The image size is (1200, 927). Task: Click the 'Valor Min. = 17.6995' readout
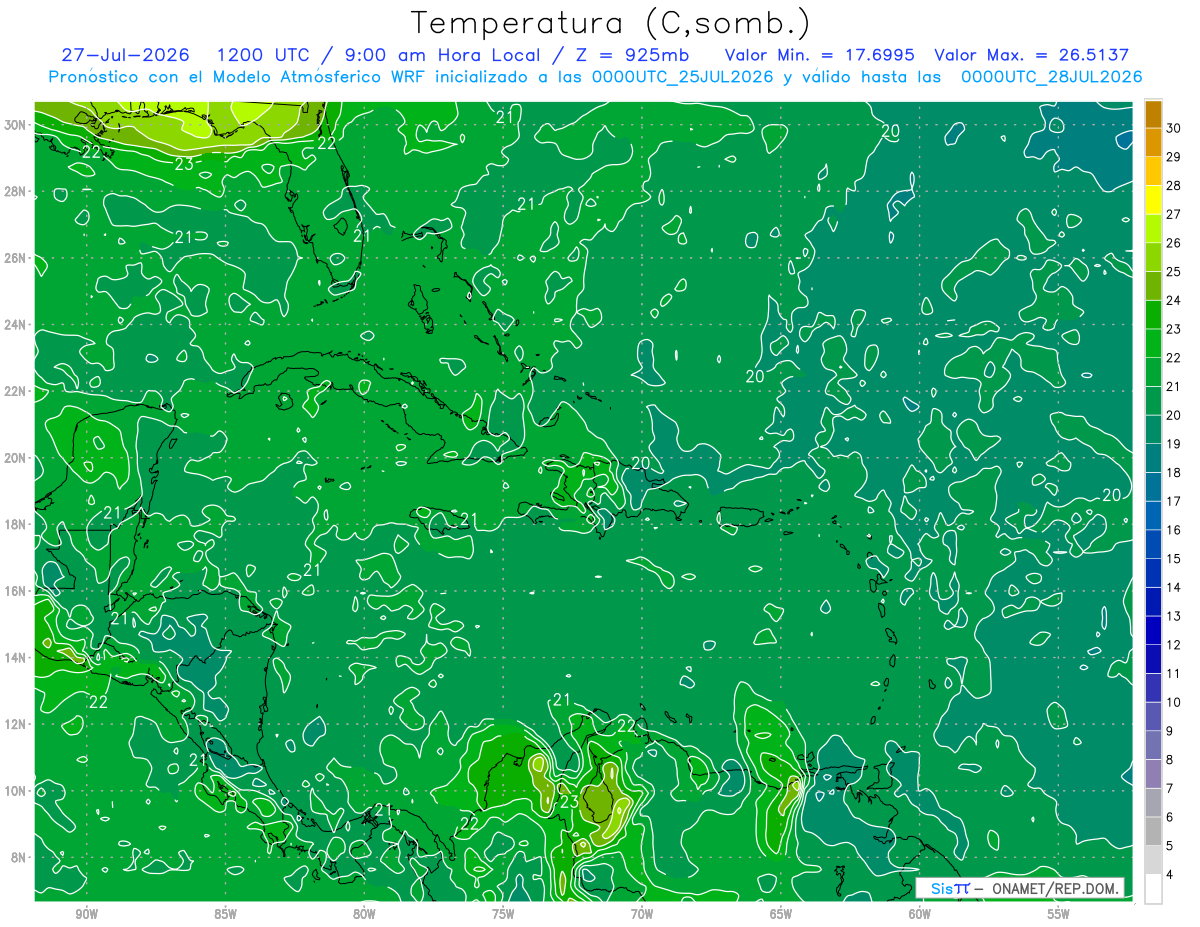[x=821, y=55]
